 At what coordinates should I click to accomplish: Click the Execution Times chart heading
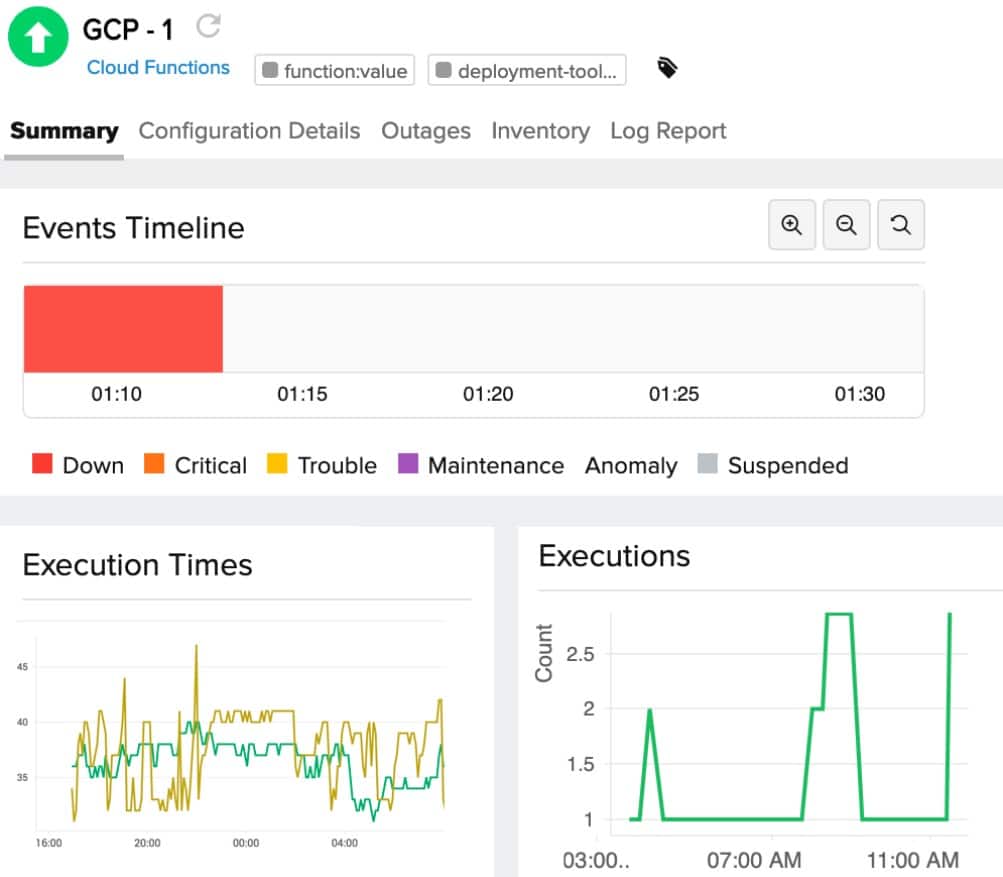[x=138, y=565]
